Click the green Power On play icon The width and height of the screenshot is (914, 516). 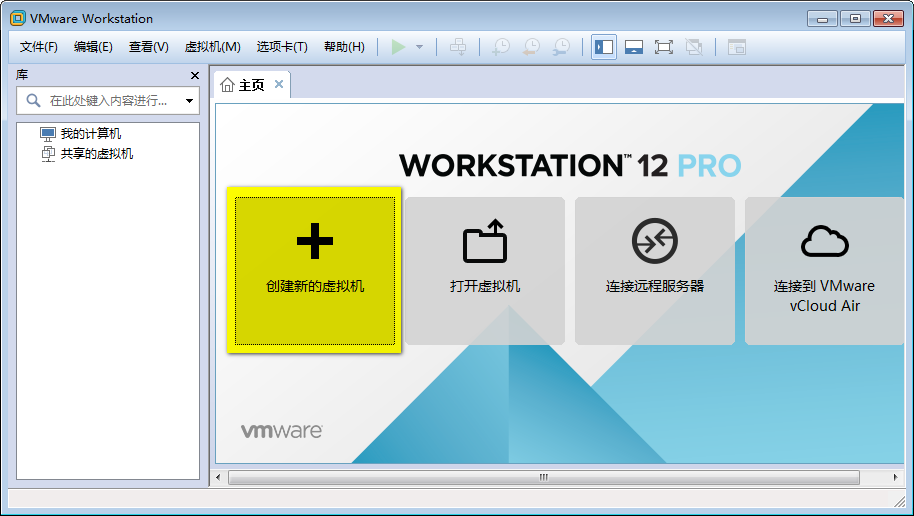coord(398,47)
